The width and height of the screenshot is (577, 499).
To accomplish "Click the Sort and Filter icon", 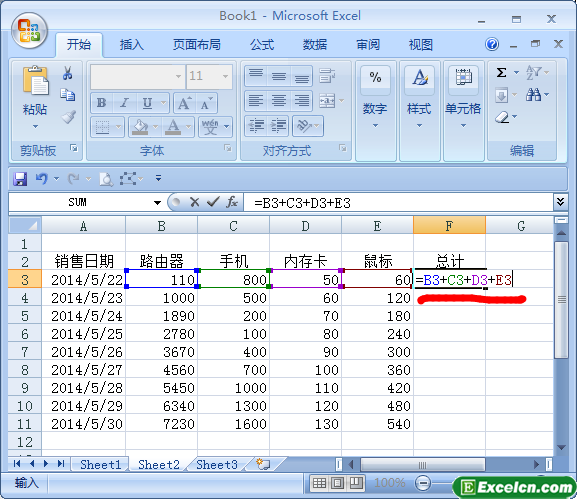I will click(x=534, y=72).
